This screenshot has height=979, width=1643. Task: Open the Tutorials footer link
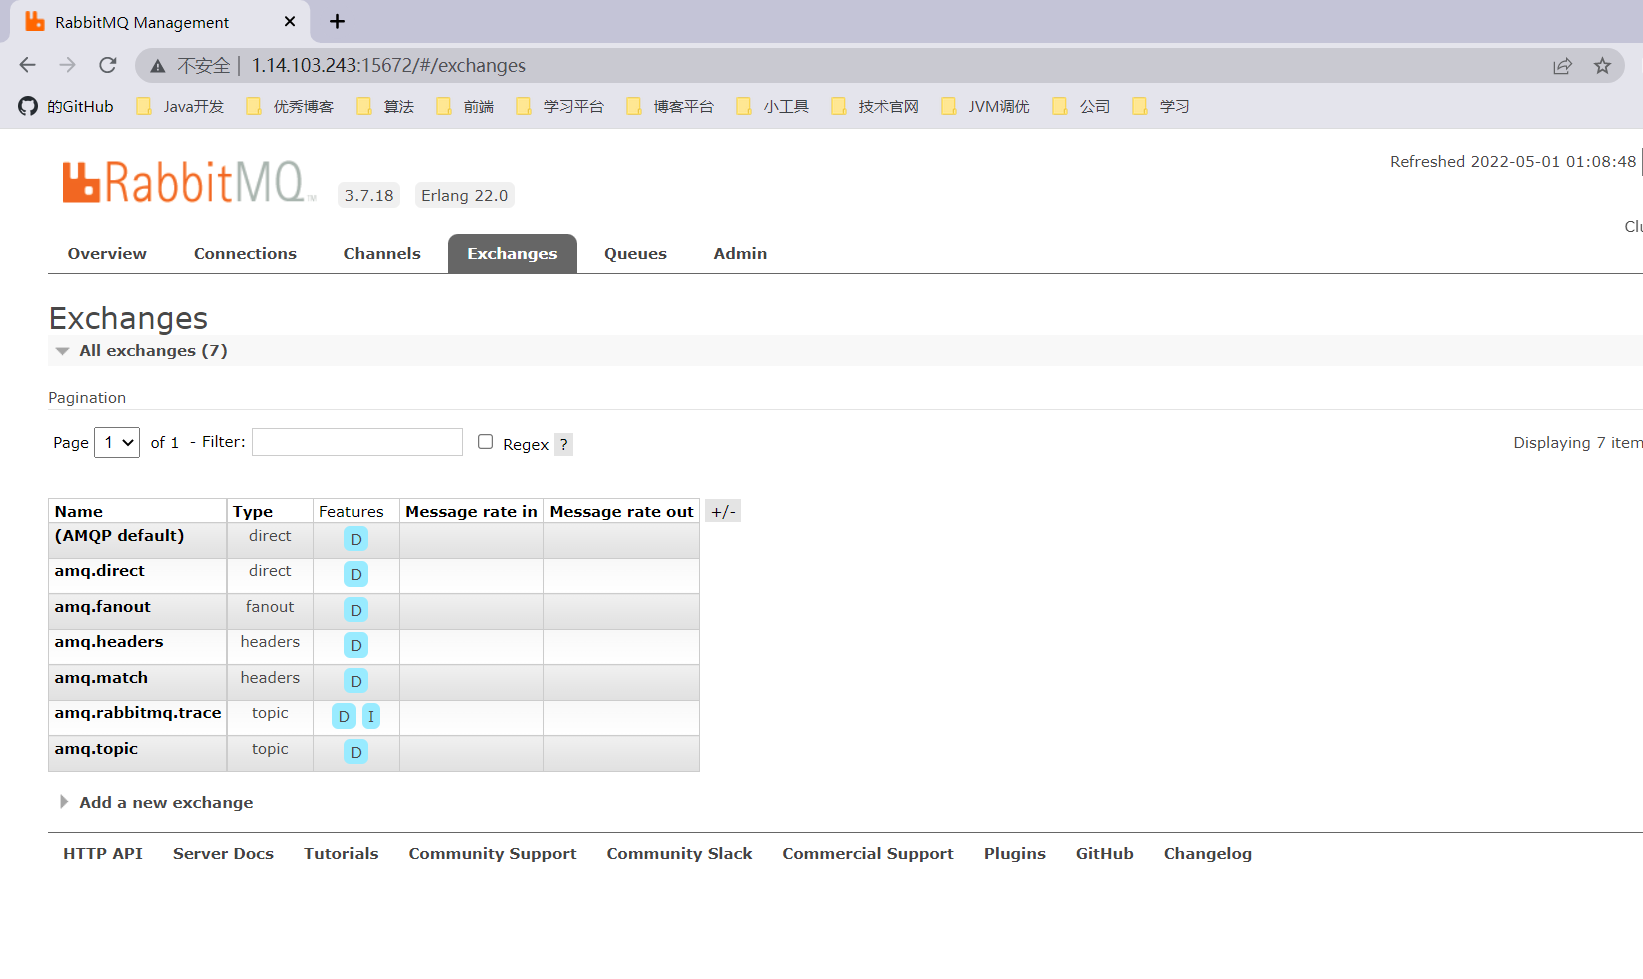click(x=341, y=854)
